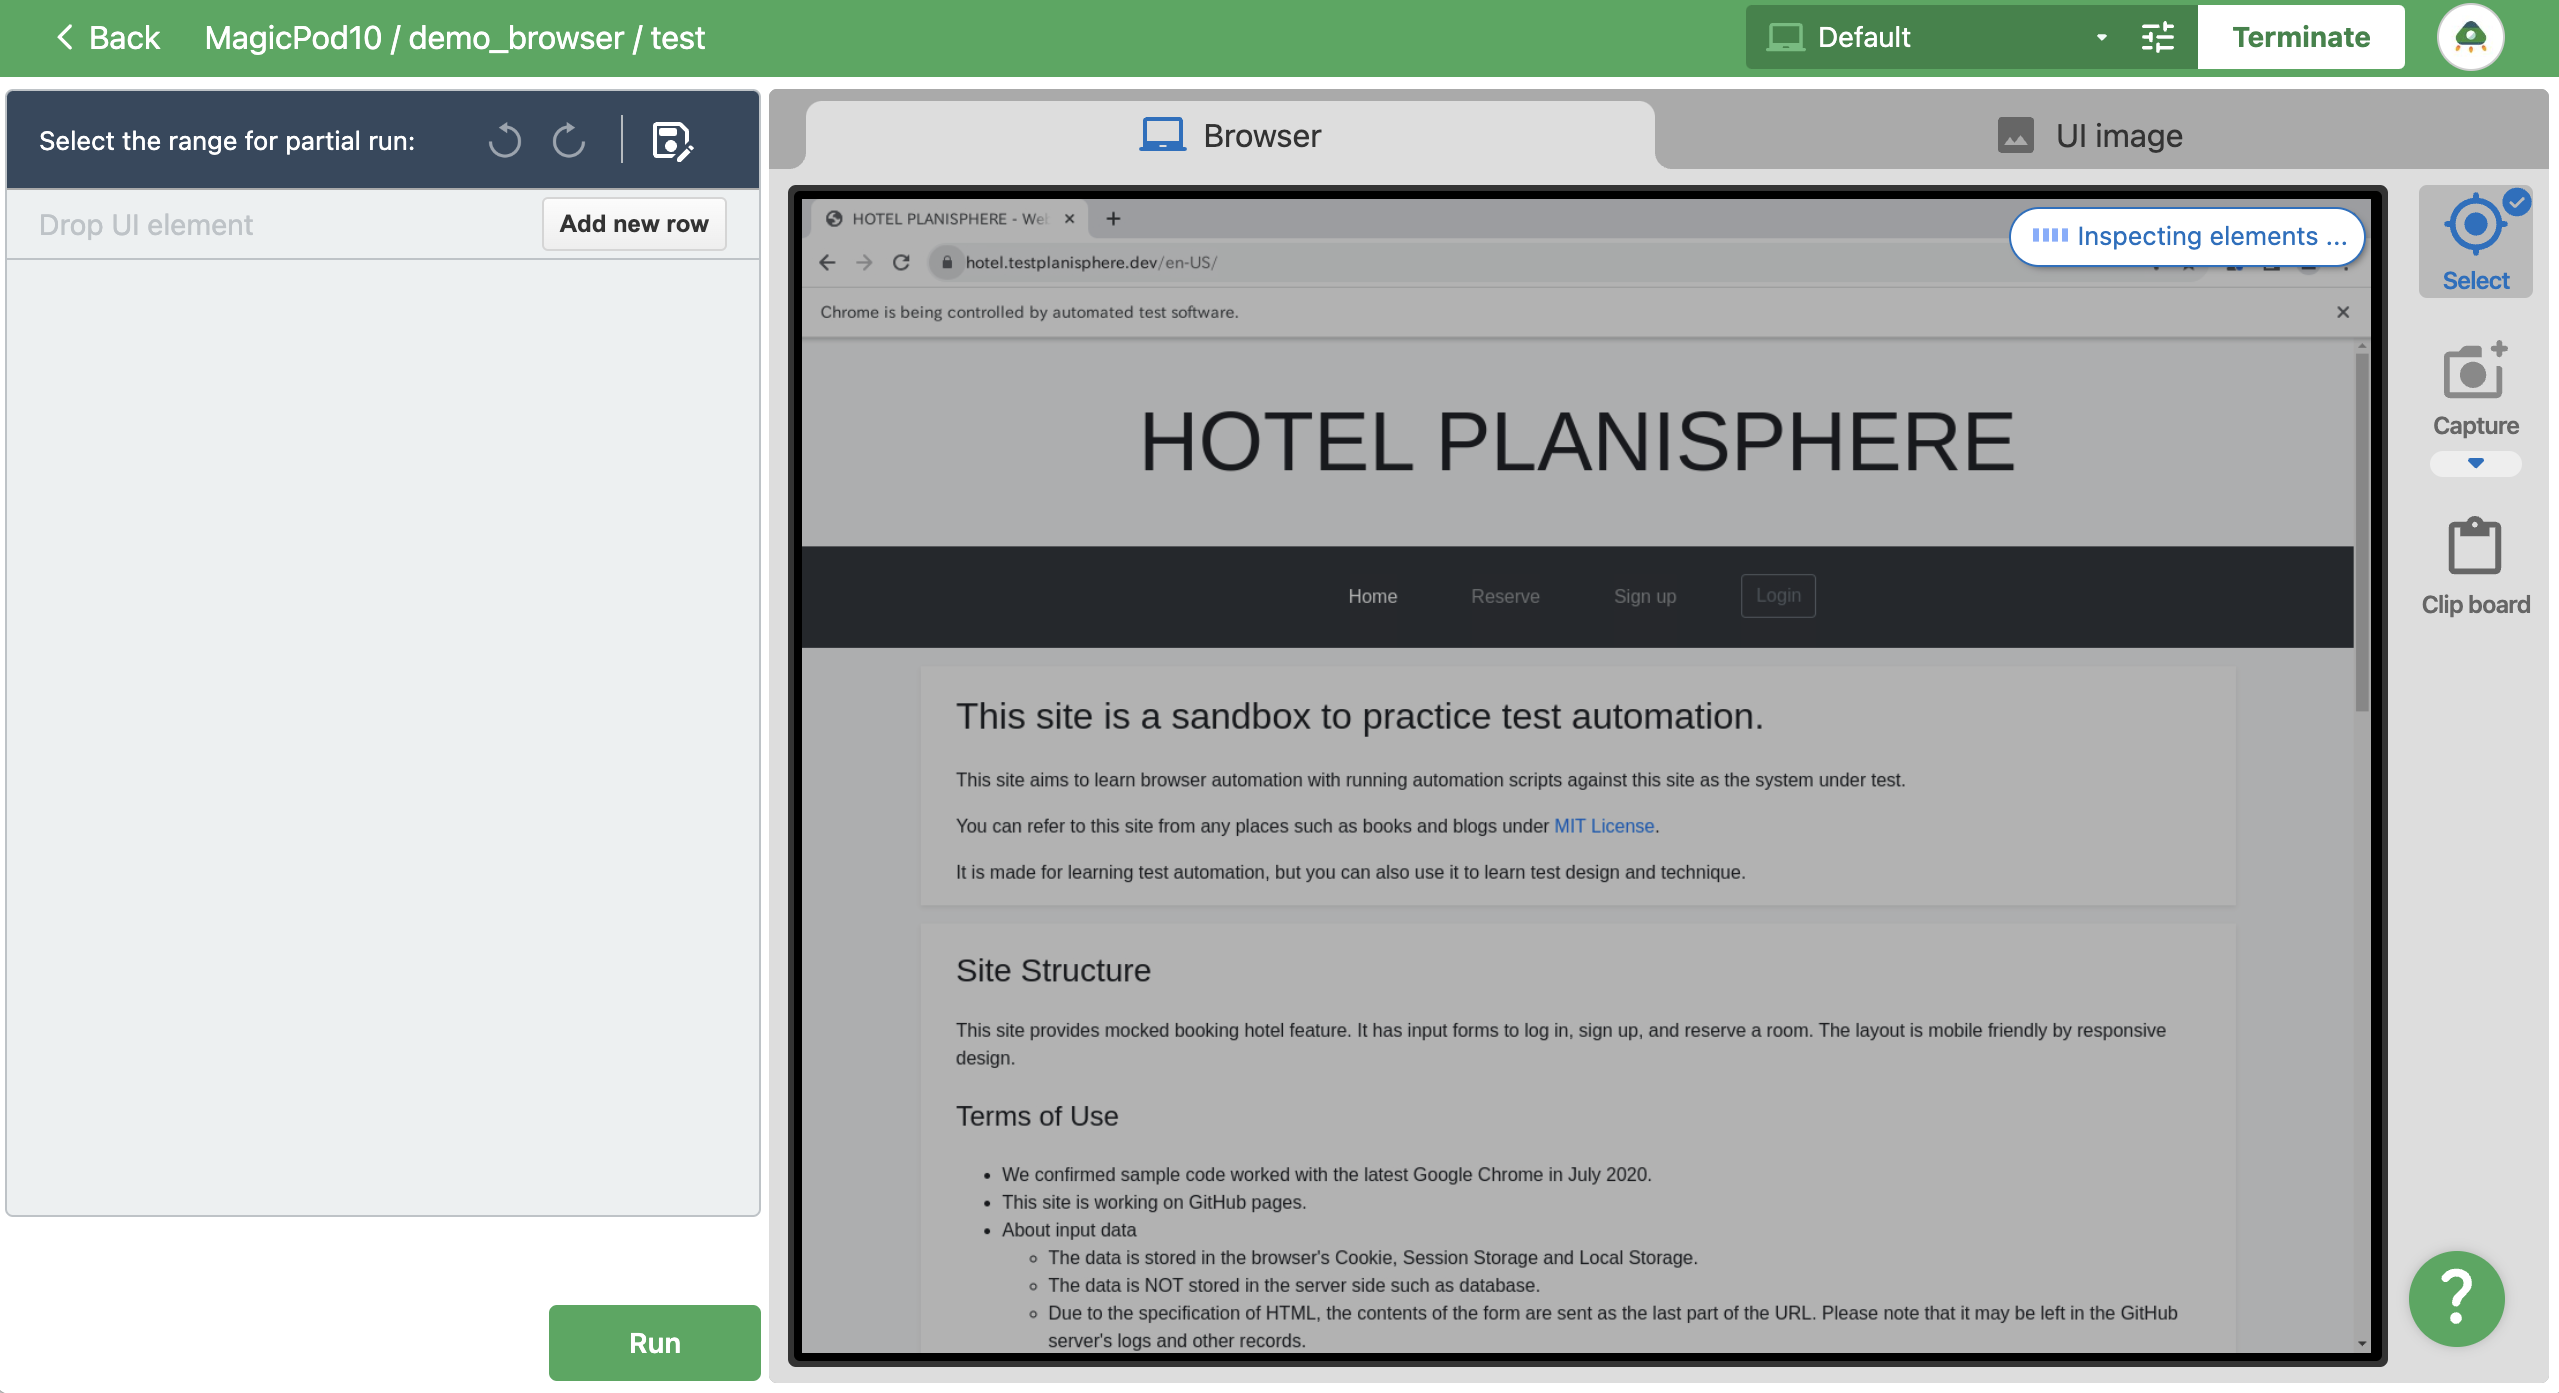
Task: Click the project path MagicPod10 / demo_browser / test
Action: (x=454, y=37)
